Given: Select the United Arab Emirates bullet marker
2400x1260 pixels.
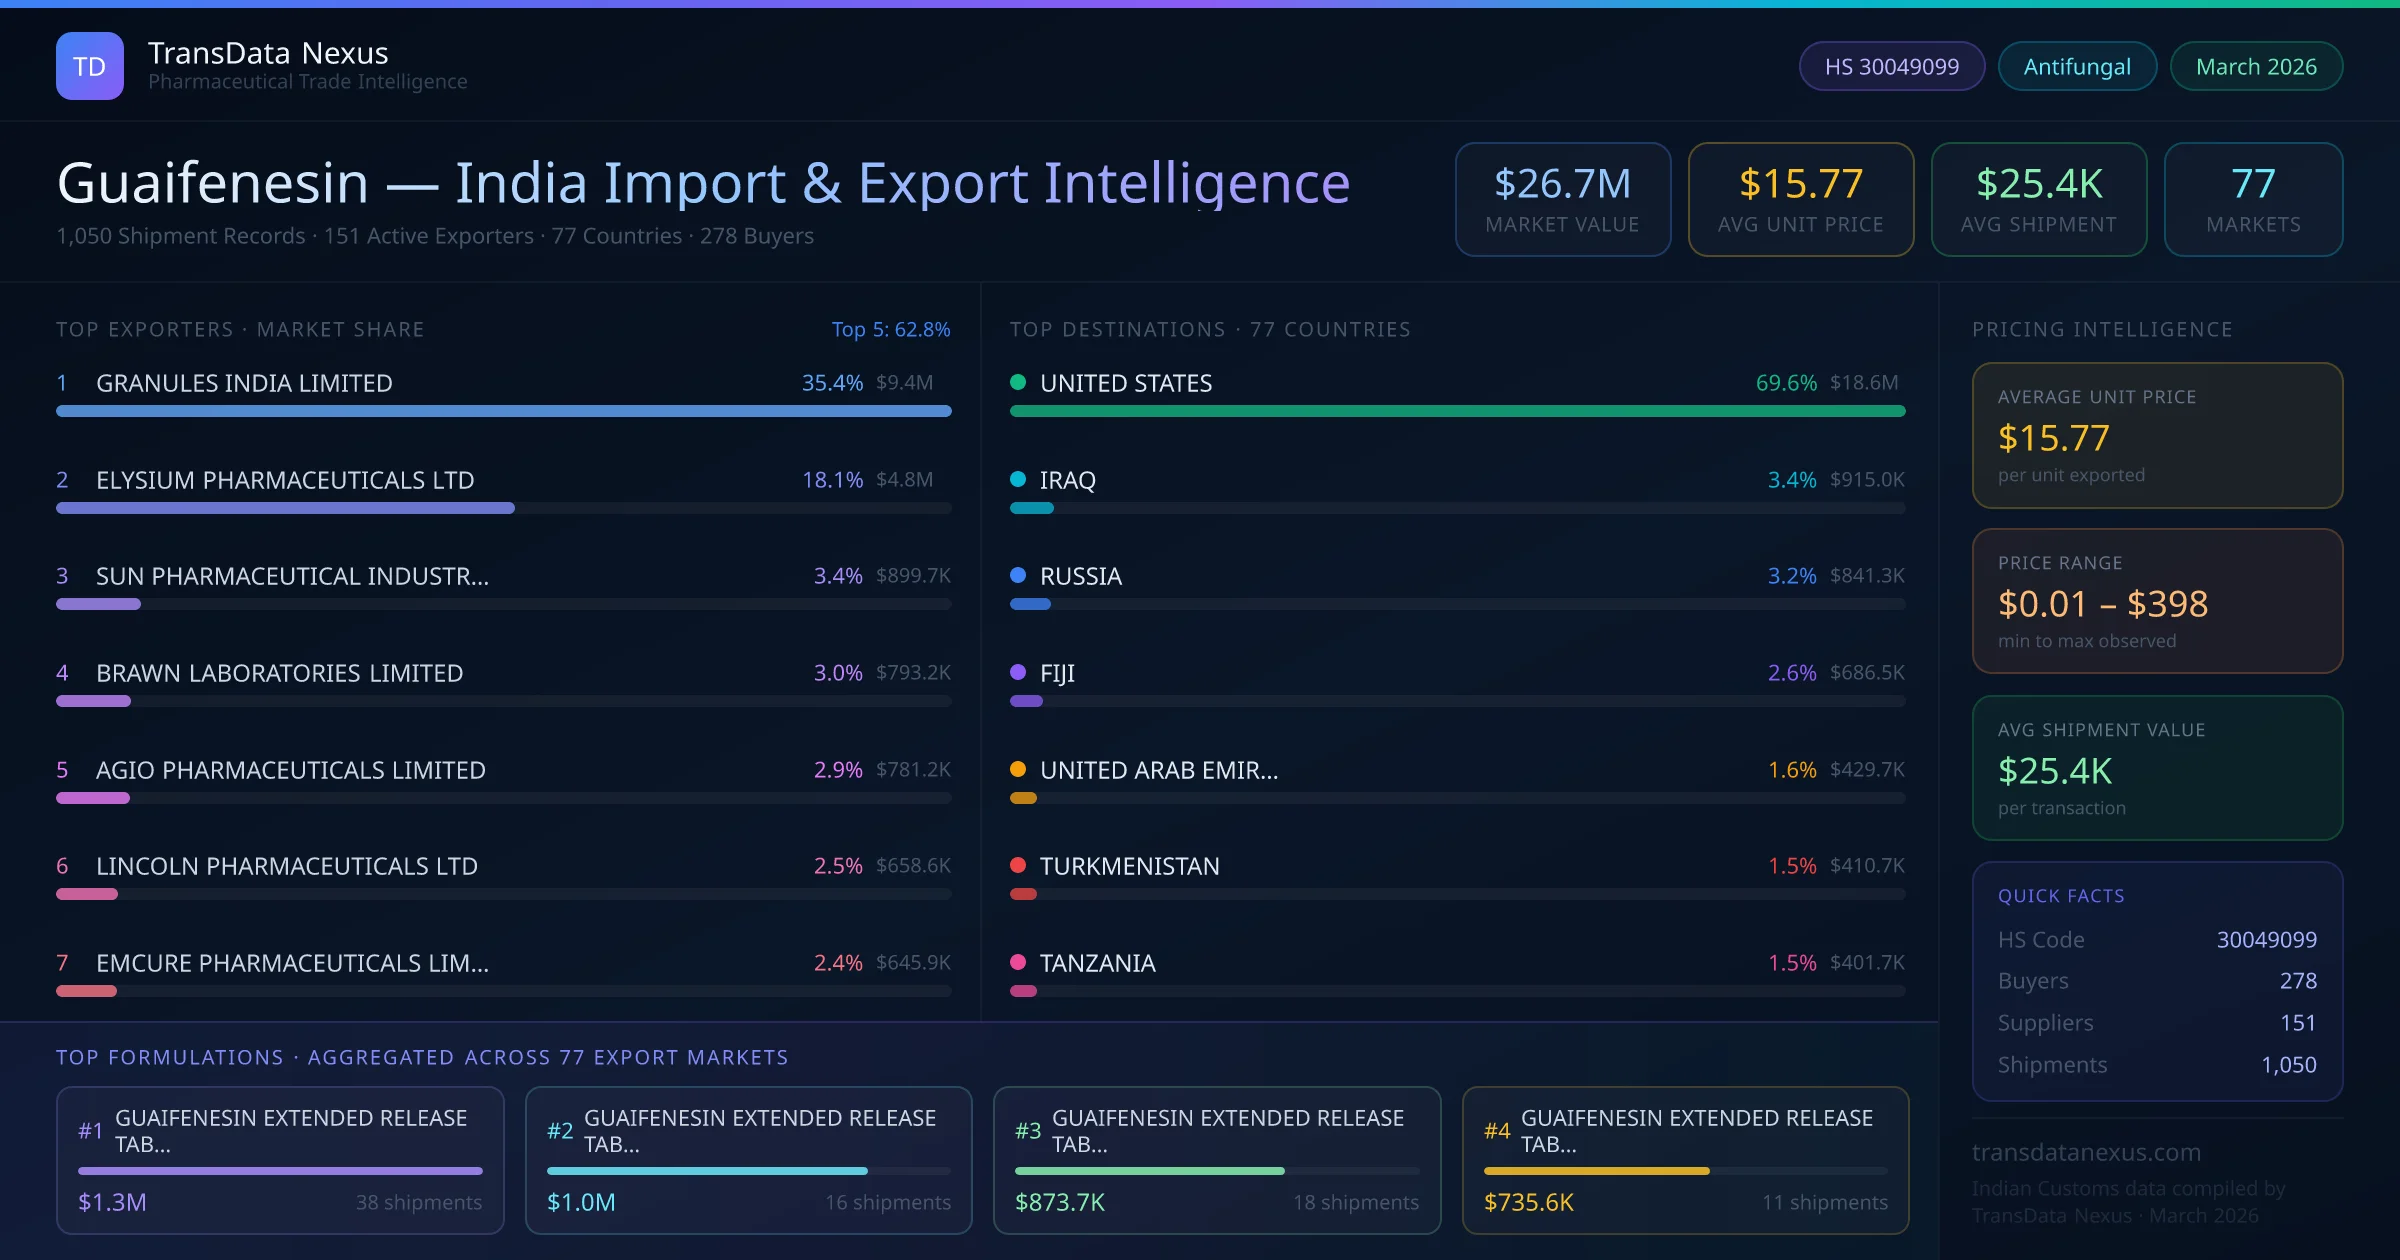Looking at the screenshot, I should pos(1019,769).
